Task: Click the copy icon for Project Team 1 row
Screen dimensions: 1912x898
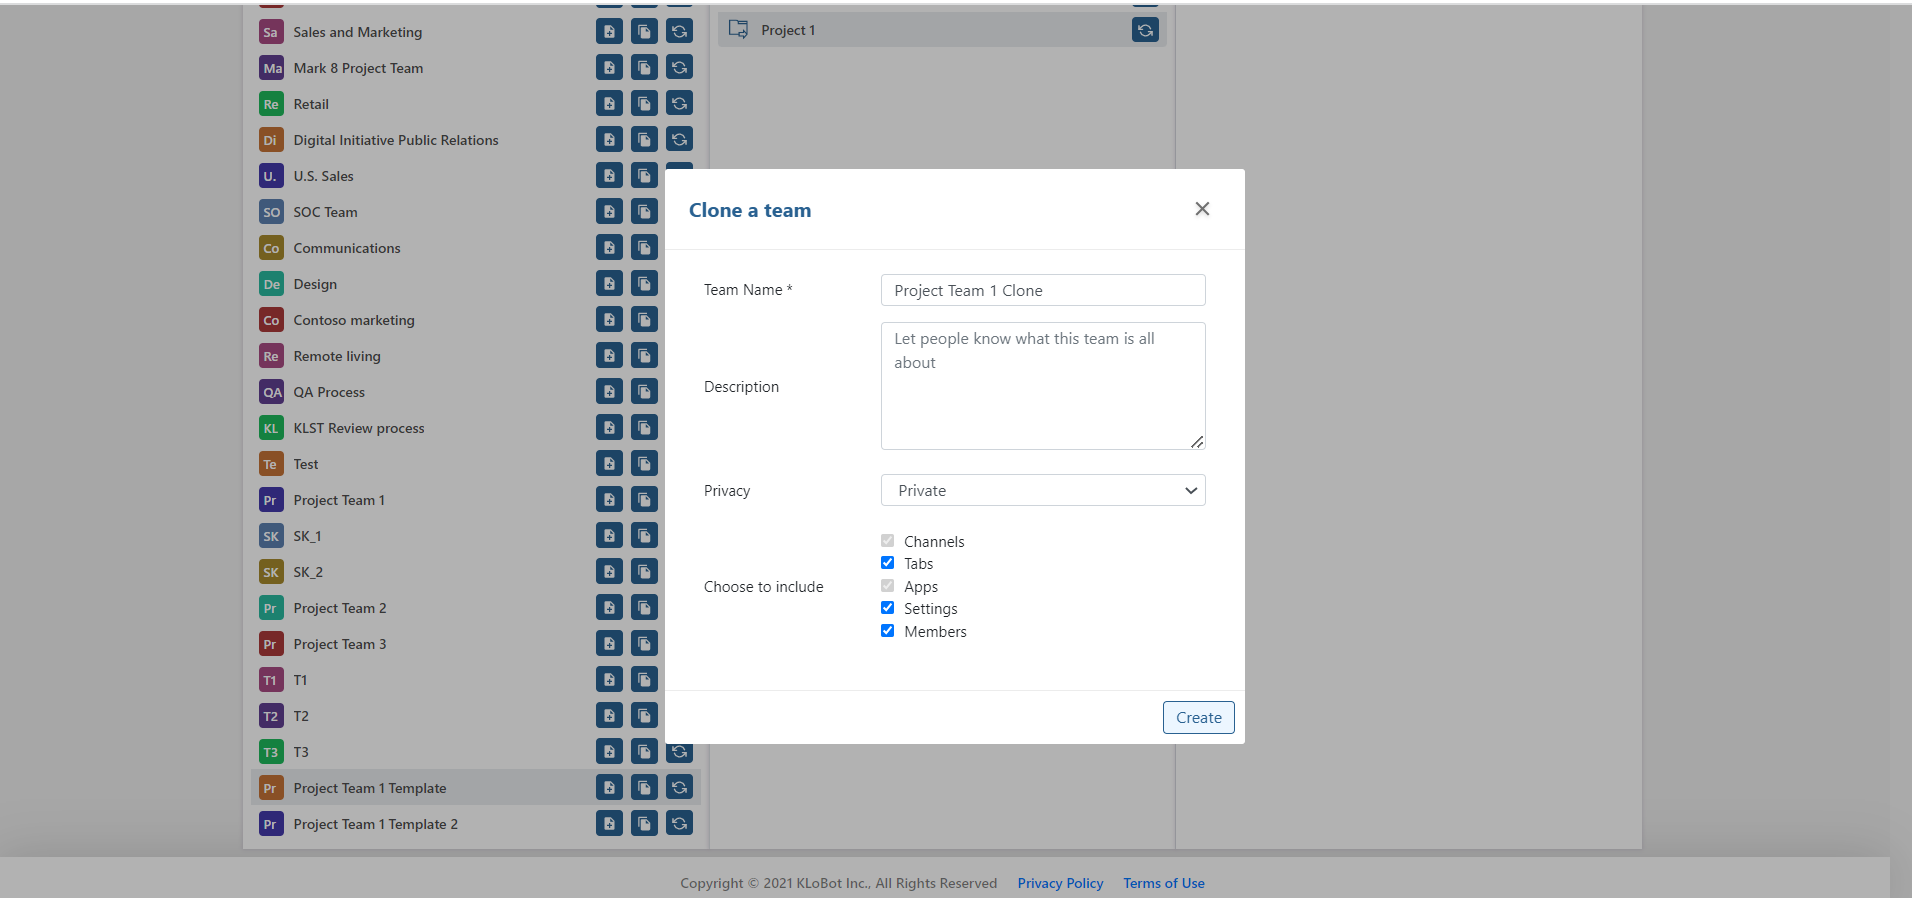Action: 644,500
